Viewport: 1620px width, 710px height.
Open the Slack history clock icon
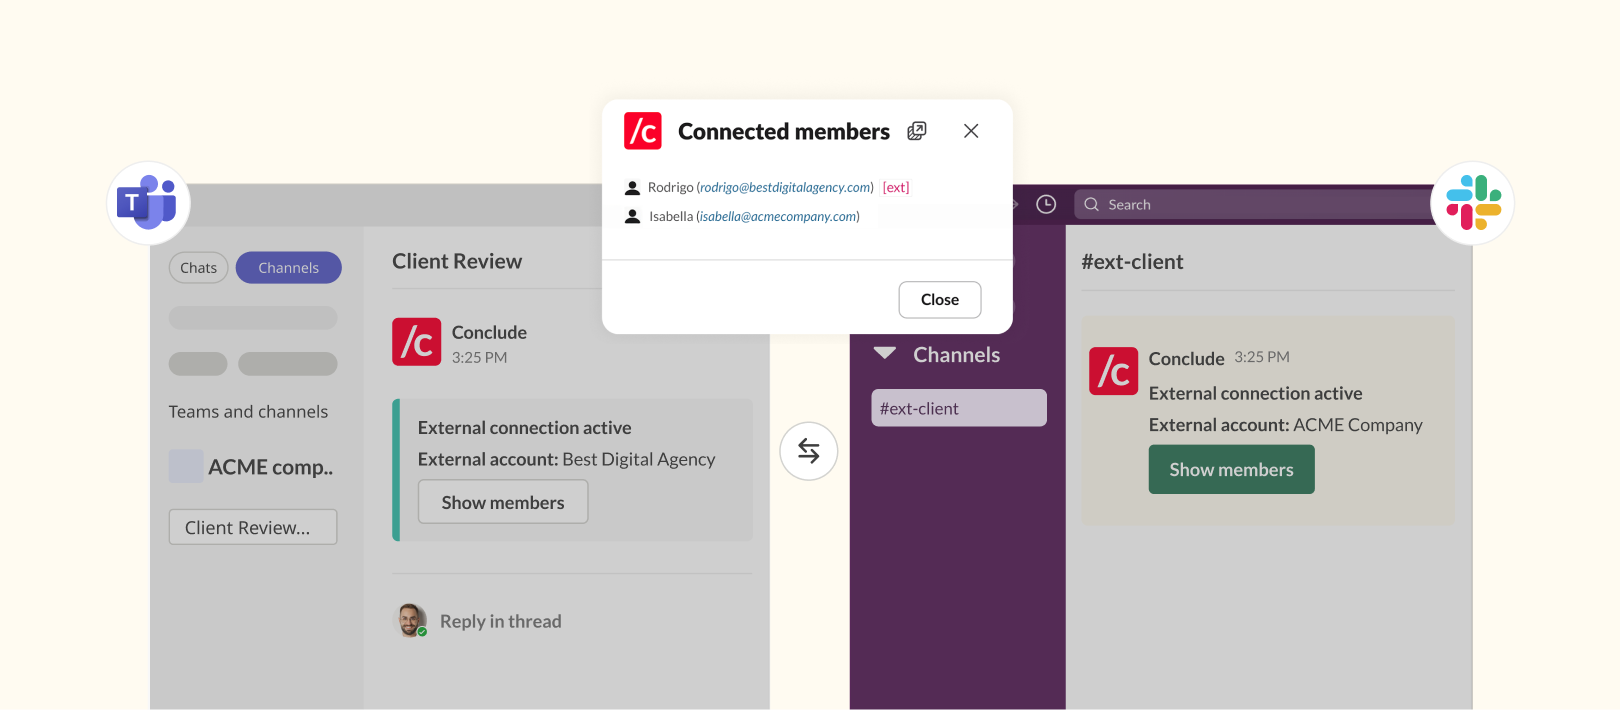click(x=1046, y=204)
